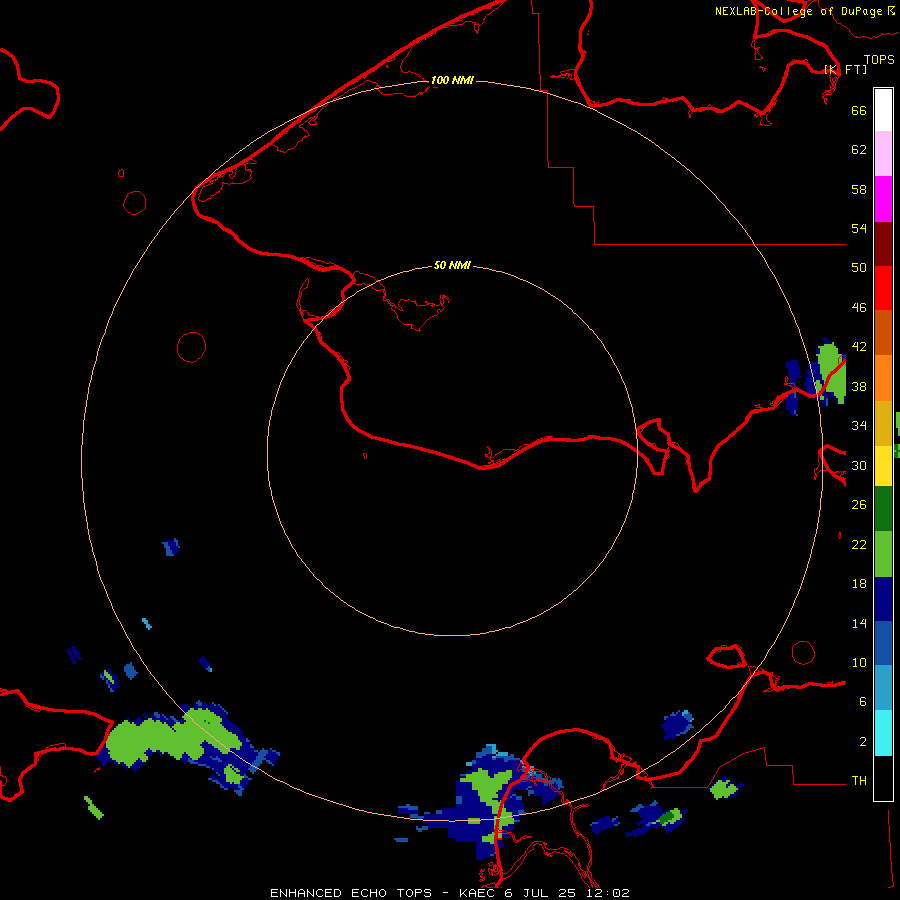
Task: Click the medium blue legend swatch
Action: pos(883,643)
